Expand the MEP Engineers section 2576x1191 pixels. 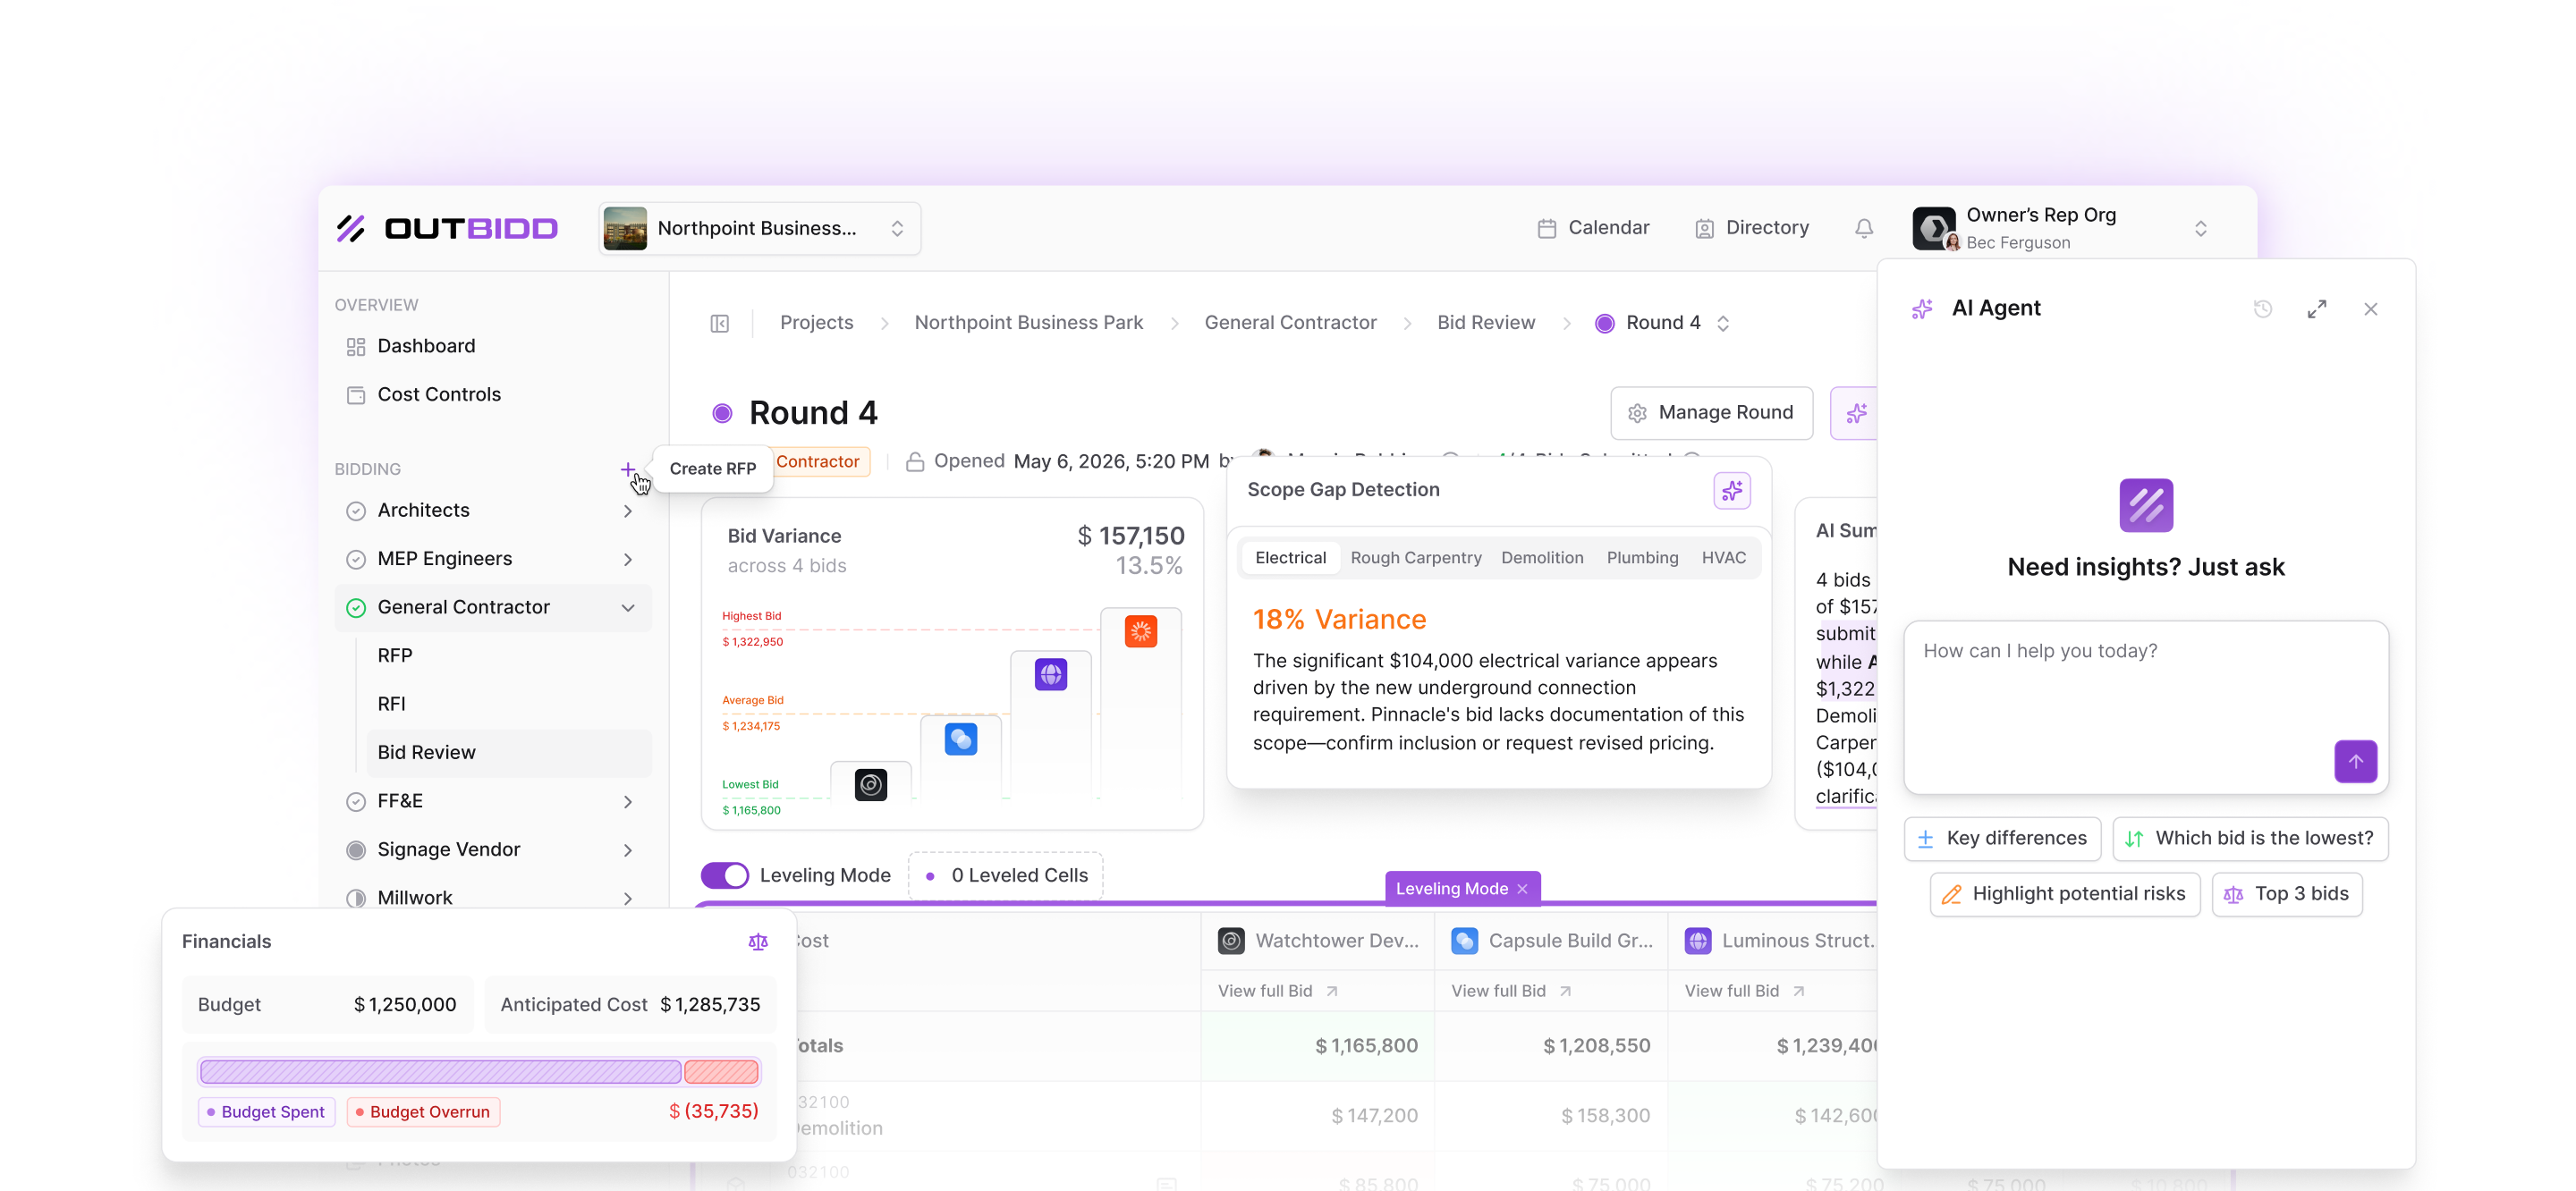[x=628, y=559]
